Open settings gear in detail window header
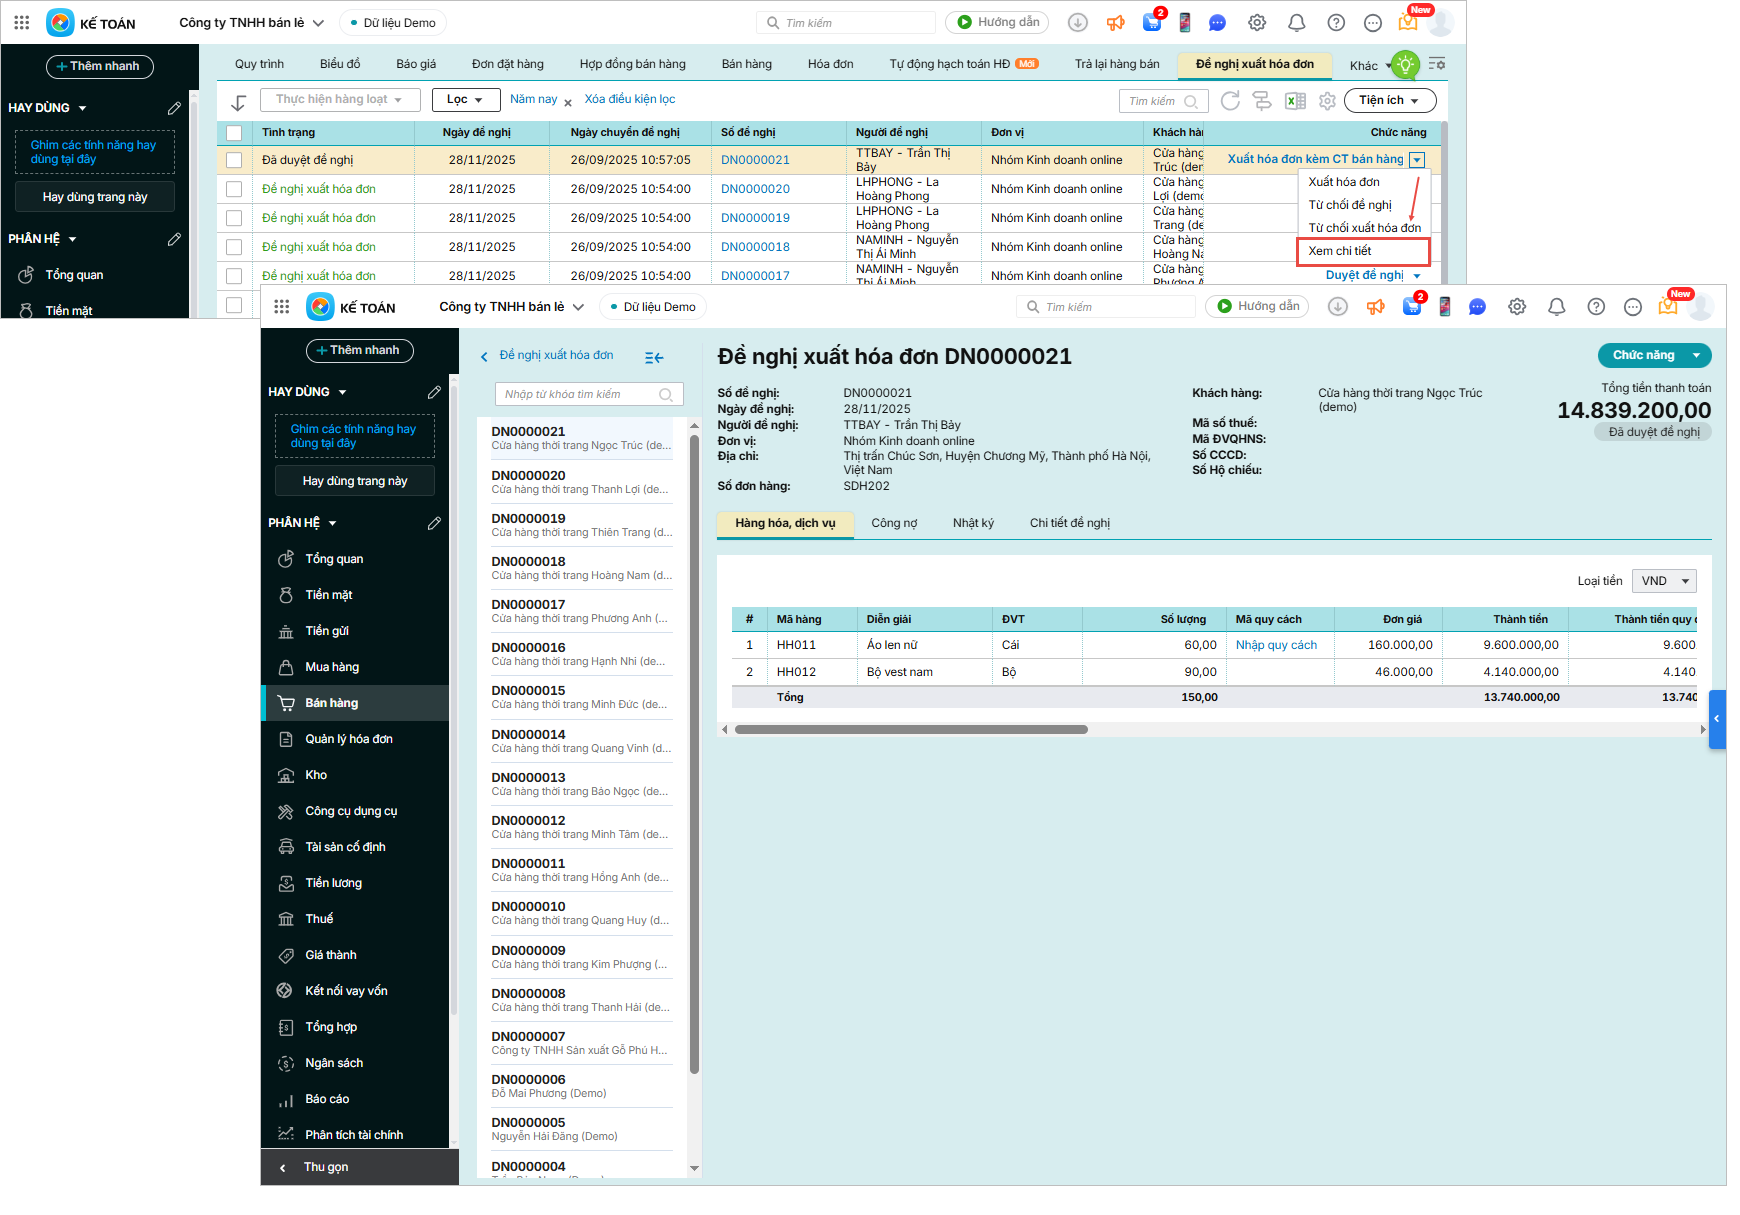This screenshot has width=1740, height=1215. [1517, 307]
